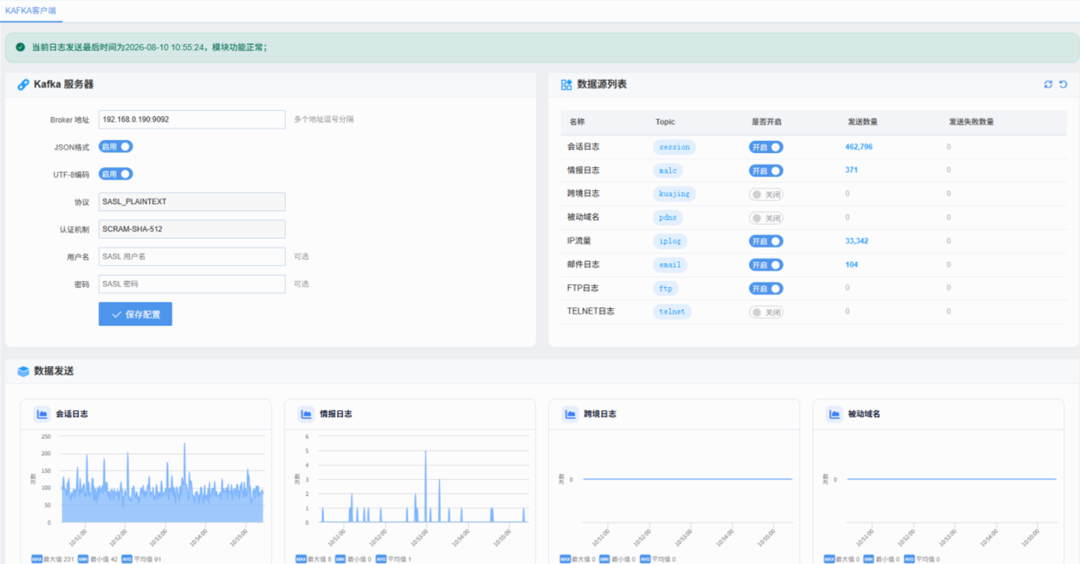
Task: Click the passive domain chart icon
Action: click(834, 414)
